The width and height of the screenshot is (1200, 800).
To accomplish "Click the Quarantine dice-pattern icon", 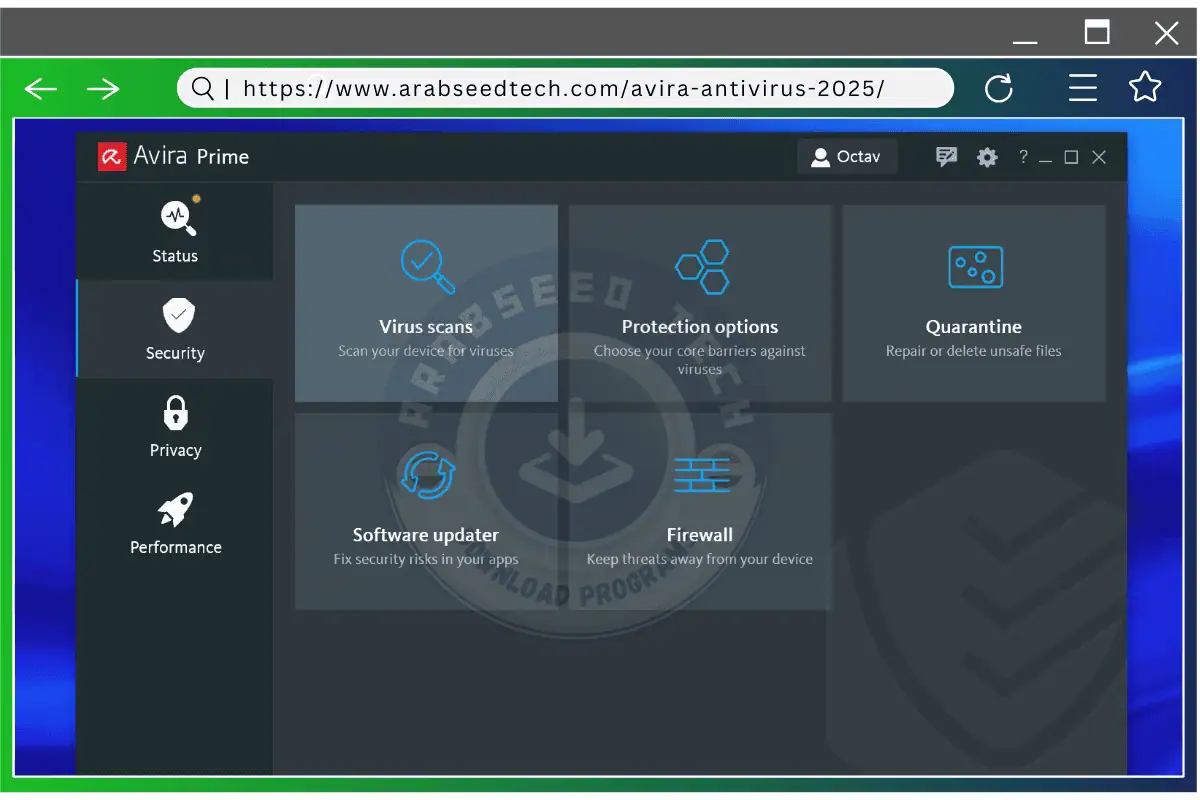I will [x=973, y=265].
